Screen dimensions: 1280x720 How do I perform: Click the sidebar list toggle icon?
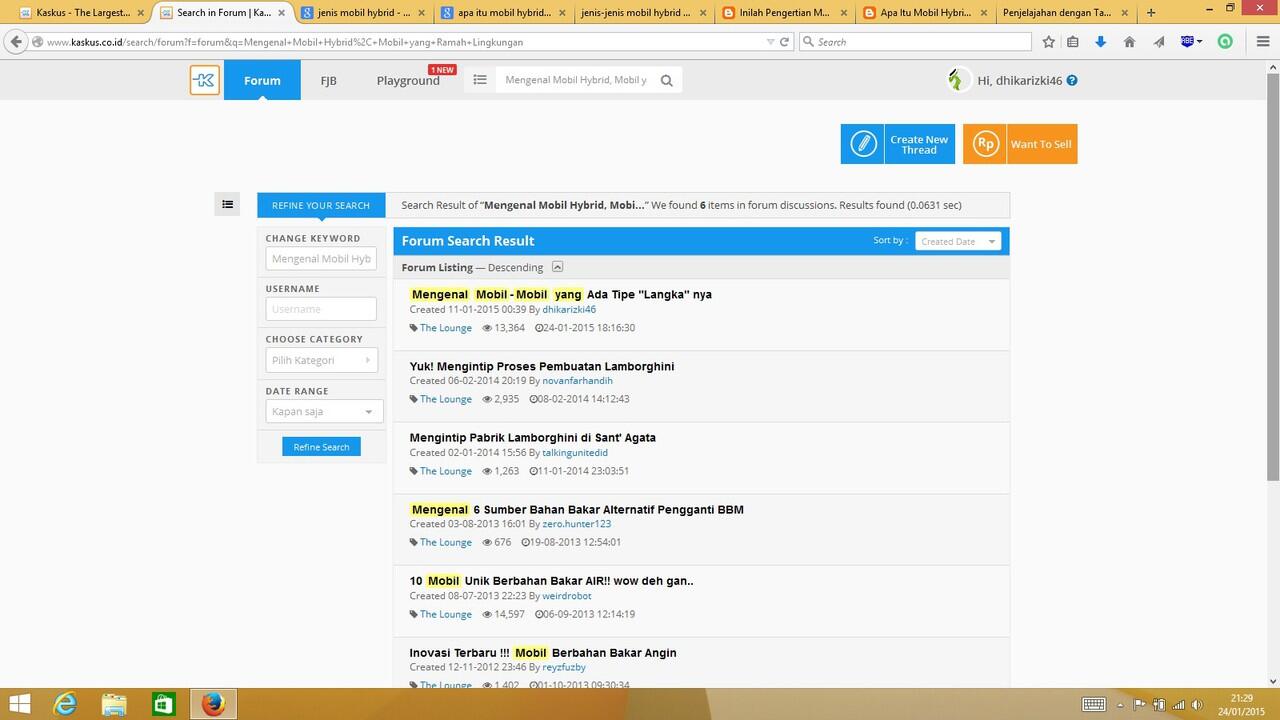[x=228, y=204]
